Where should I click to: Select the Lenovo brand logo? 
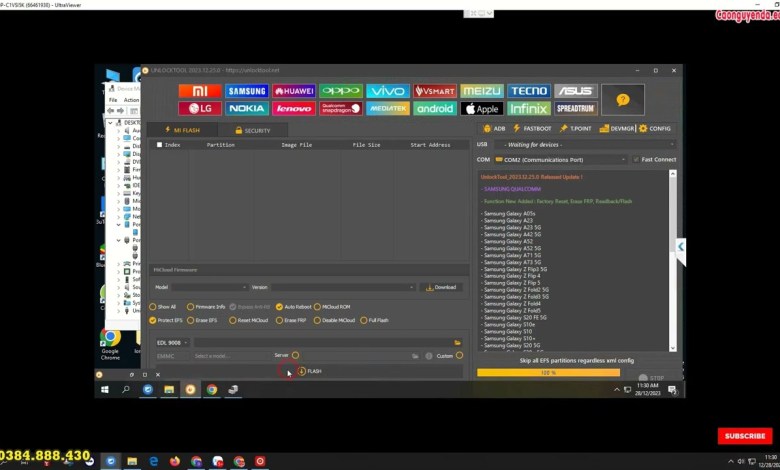pyautogui.click(x=294, y=108)
